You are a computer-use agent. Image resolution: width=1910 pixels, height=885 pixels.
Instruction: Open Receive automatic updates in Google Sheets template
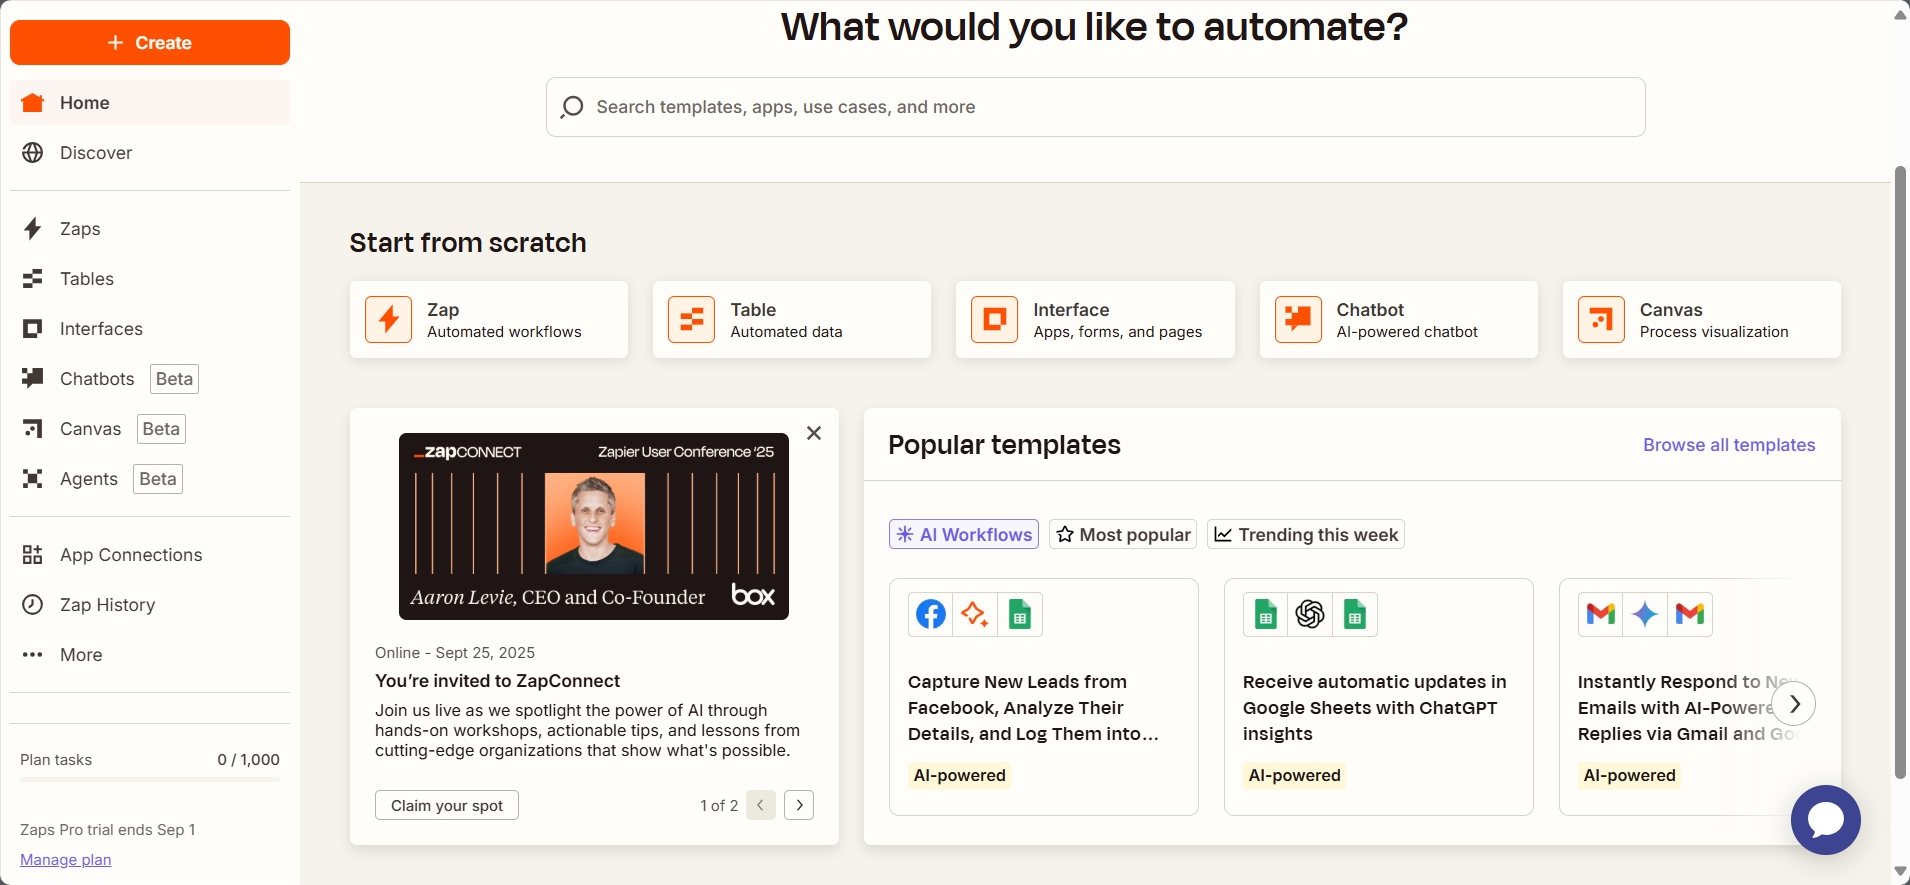click(1379, 697)
